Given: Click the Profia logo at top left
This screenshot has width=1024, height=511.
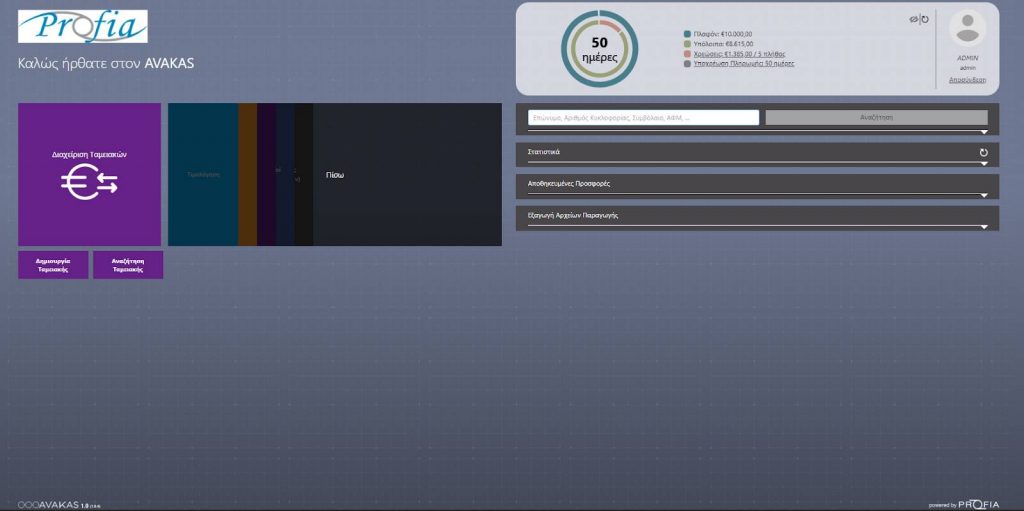Looking at the screenshot, I should (82, 26).
